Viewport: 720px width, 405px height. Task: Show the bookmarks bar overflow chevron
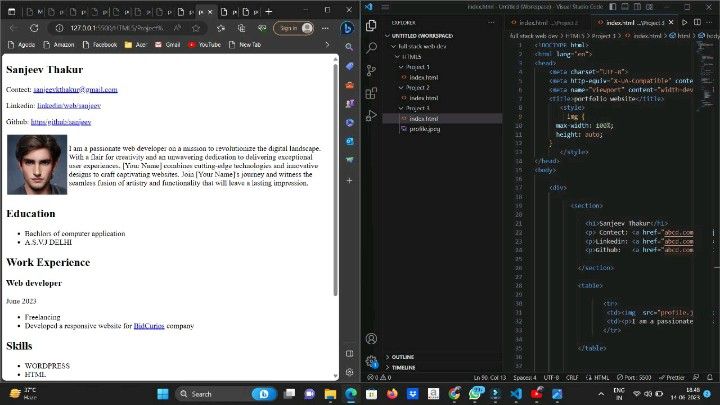(327, 45)
